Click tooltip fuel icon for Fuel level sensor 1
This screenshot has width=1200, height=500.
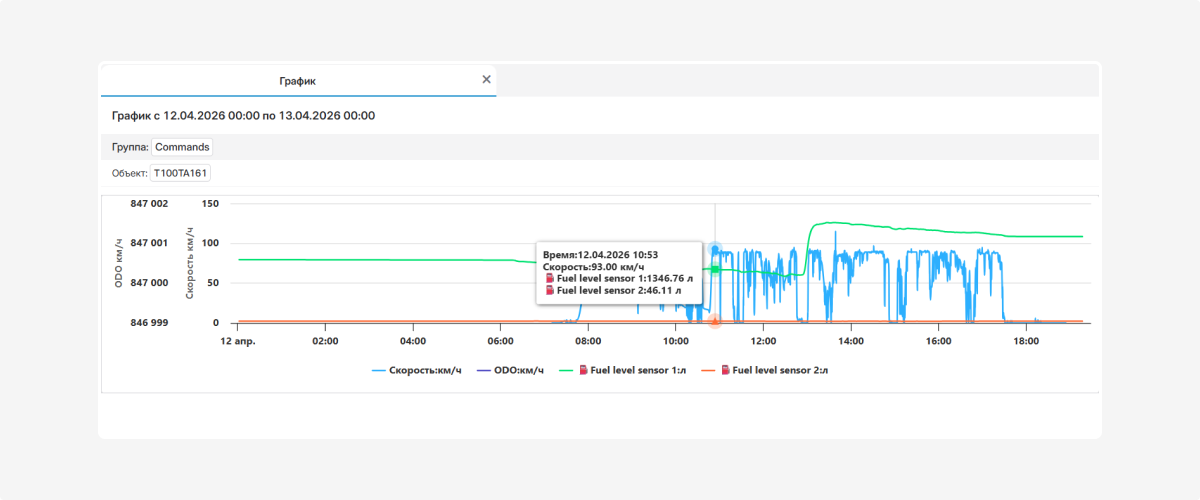[x=550, y=279]
